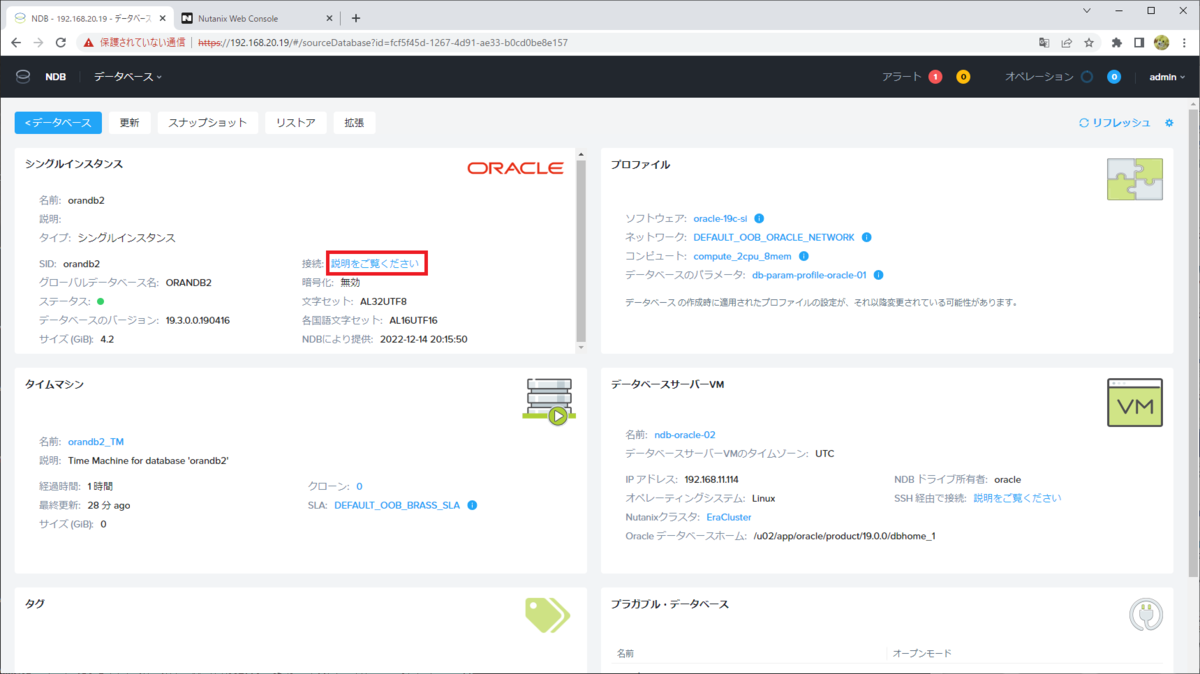Click the browser address bar URL
The image size is (1200, 674).
click(x=383, y=43)
